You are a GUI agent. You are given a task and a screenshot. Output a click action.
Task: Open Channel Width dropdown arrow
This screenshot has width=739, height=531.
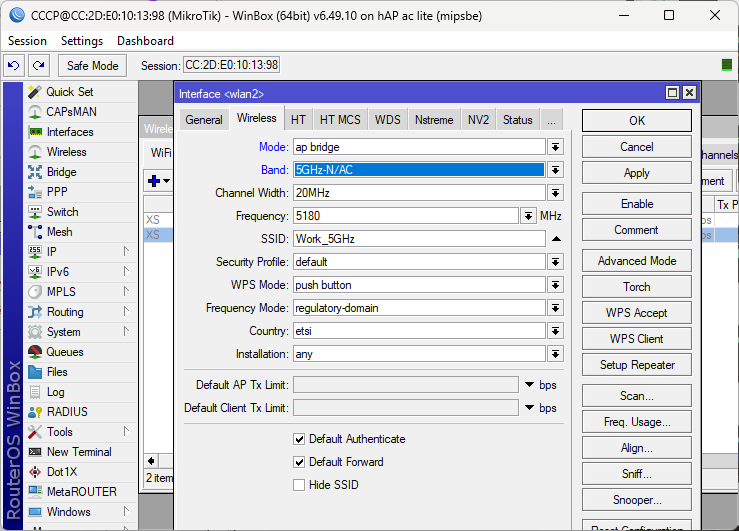tap(556, 193)
